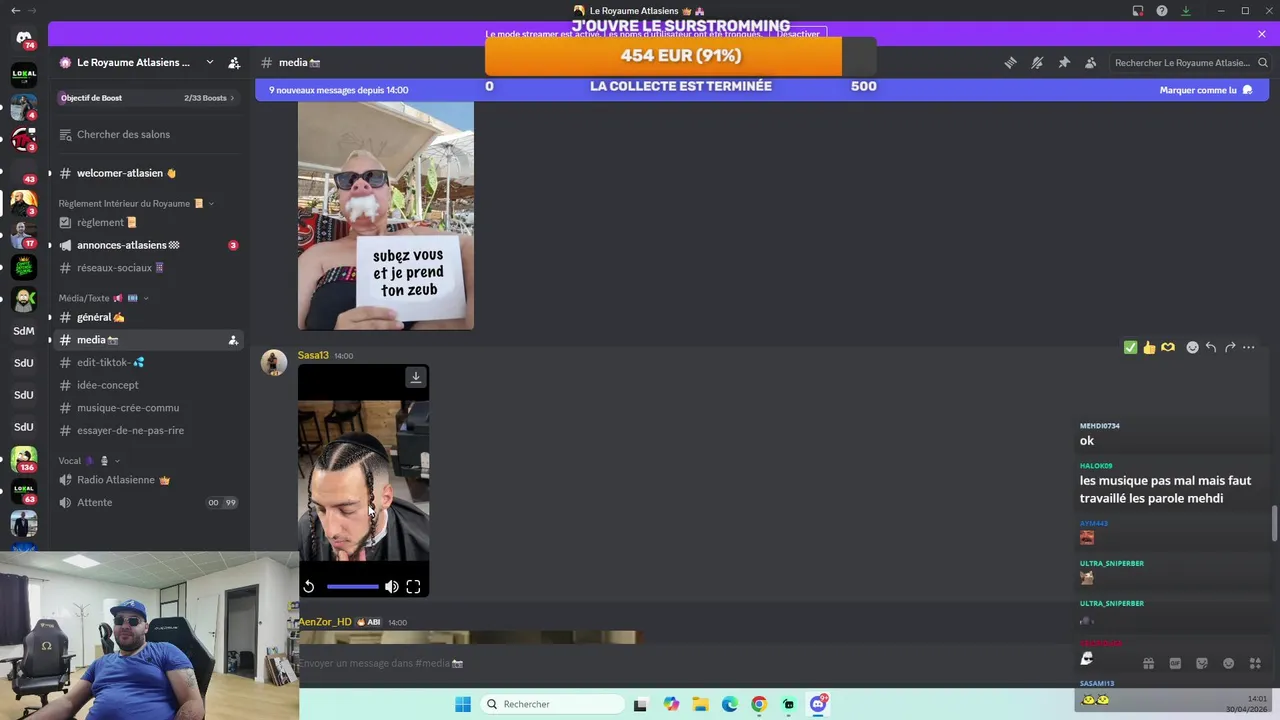Open the gift icon in message bar

tap(1148, 663)
